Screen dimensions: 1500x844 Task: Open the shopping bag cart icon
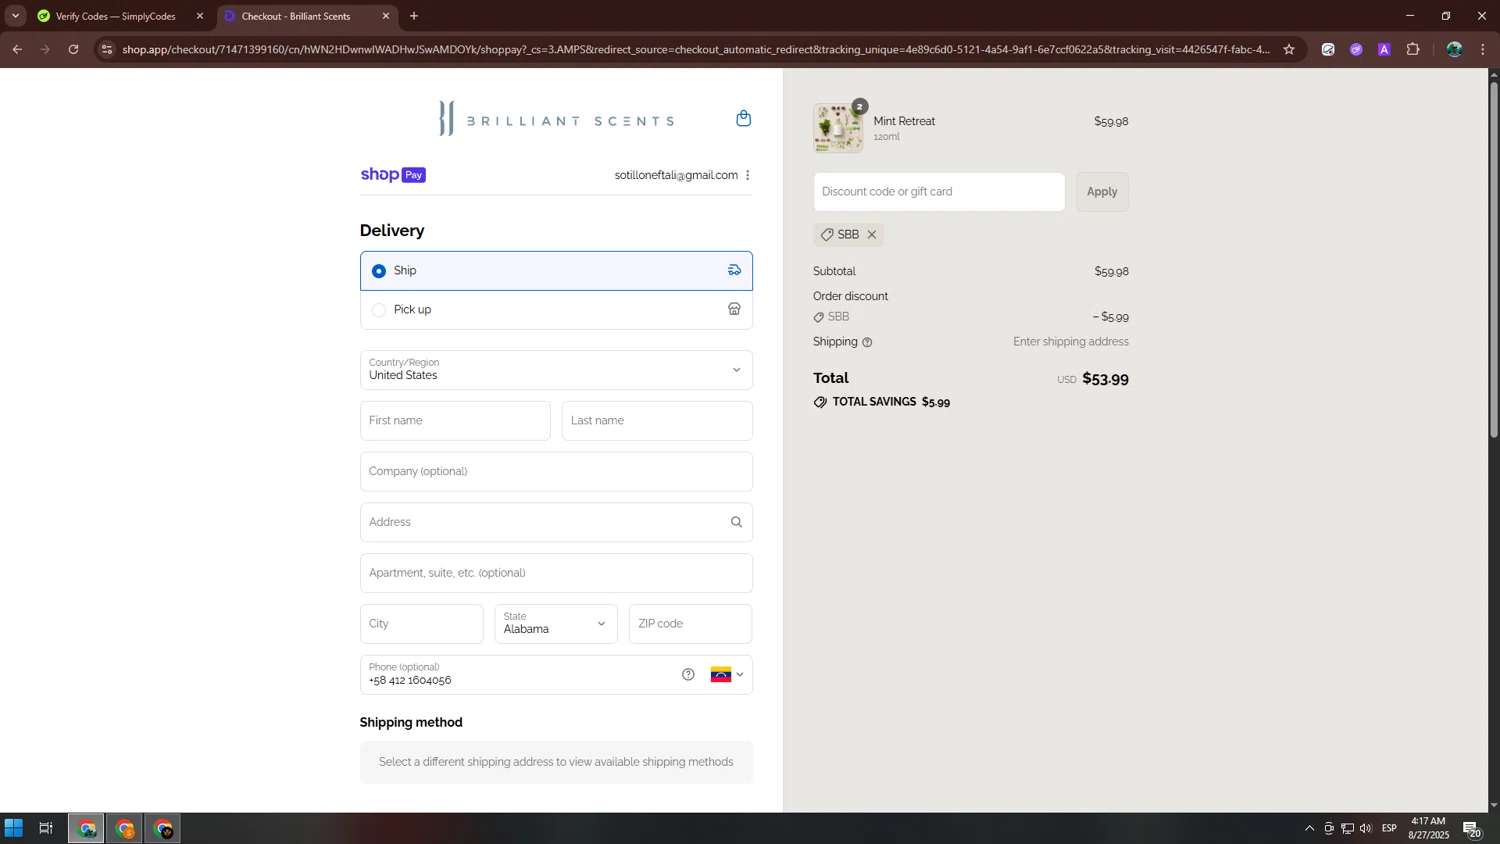[743, 119]
